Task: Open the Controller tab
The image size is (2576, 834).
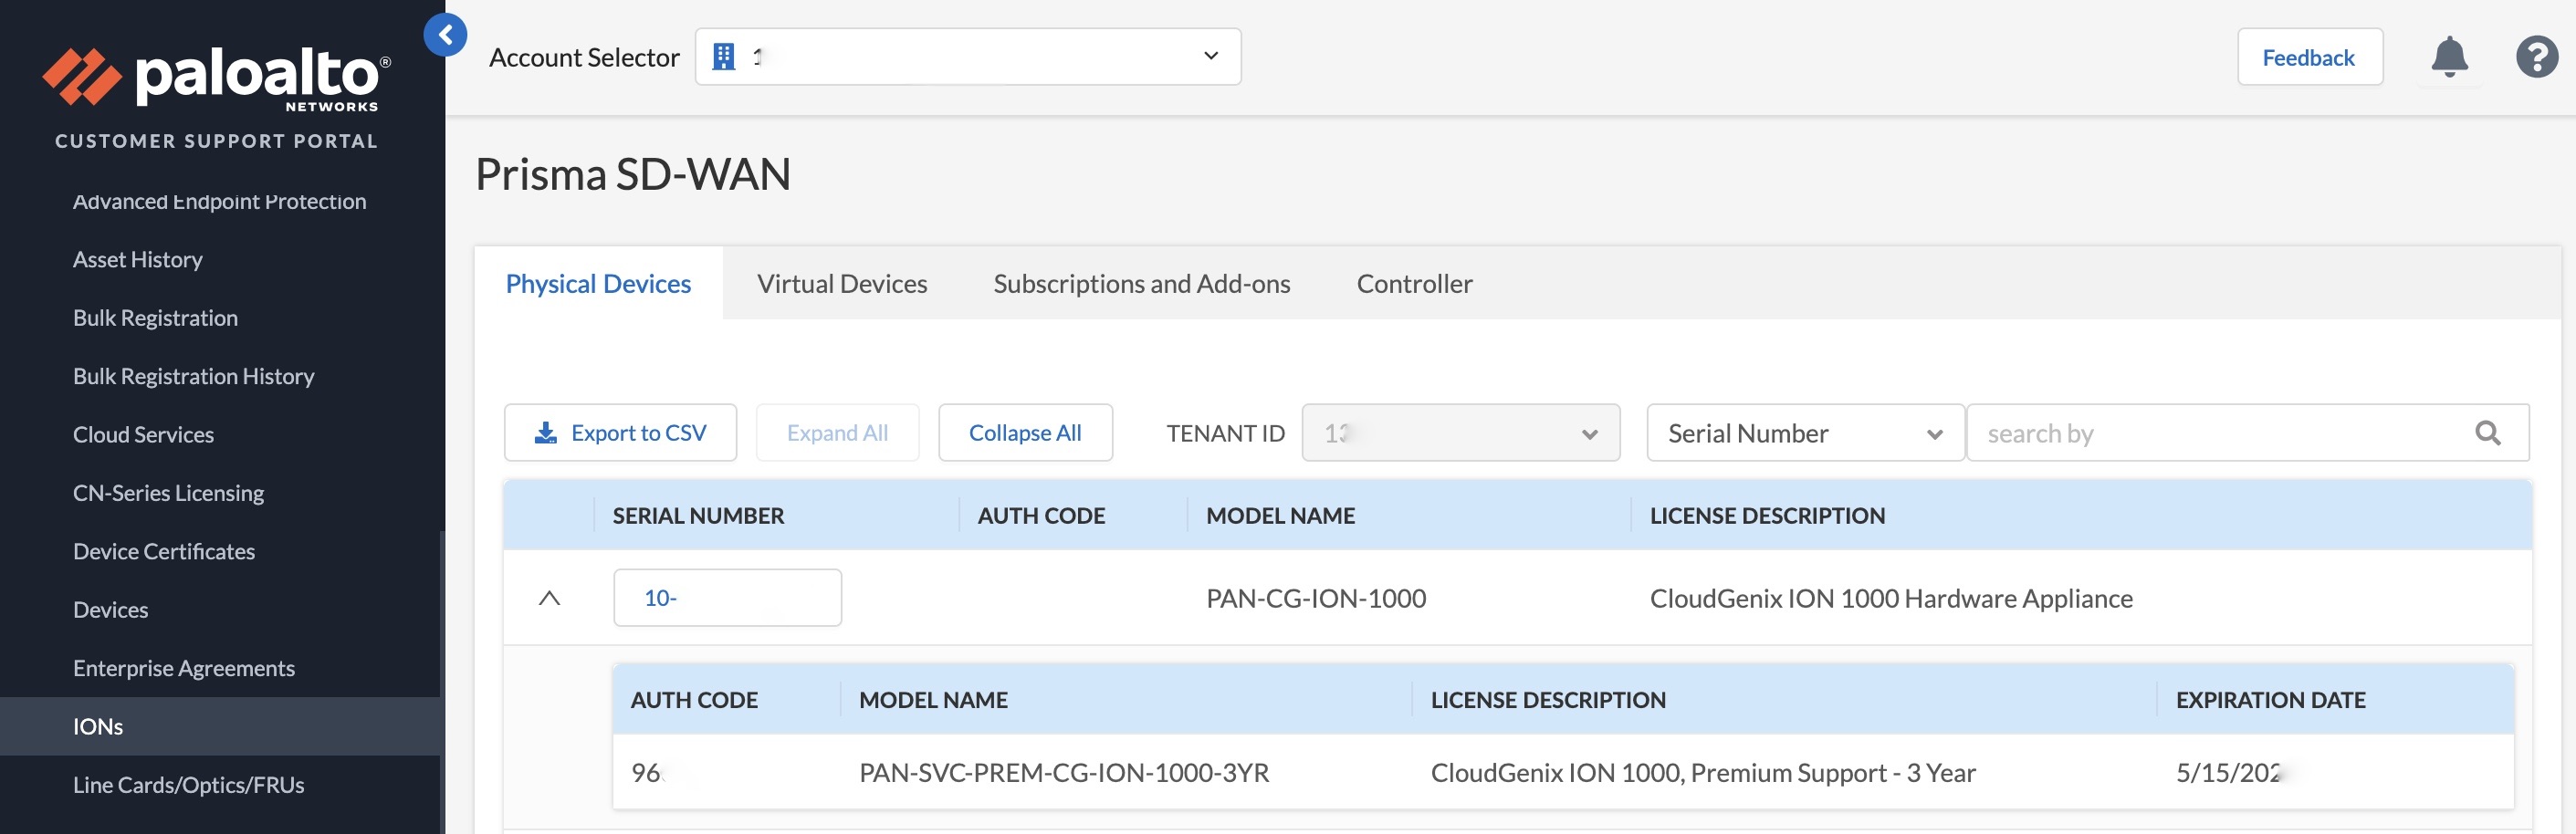Action: pos(1413,284)
